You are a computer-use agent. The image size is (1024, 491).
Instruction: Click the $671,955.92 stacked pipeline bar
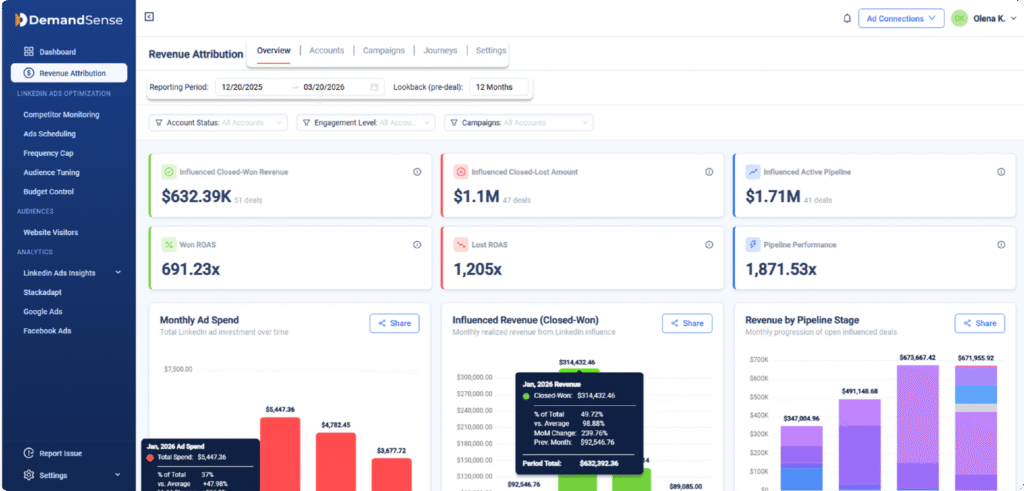point(976,428)
